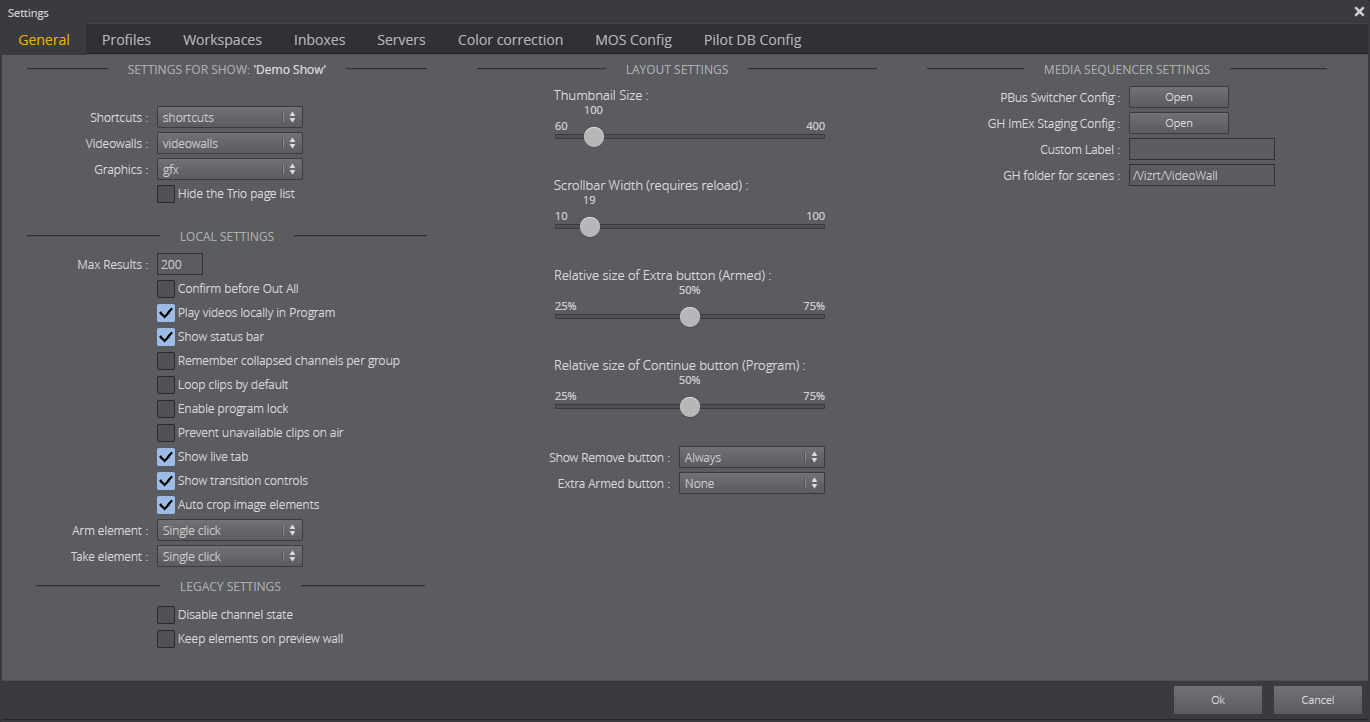
Task: Click the Cancel button
Action: (x=1318, y=700)
